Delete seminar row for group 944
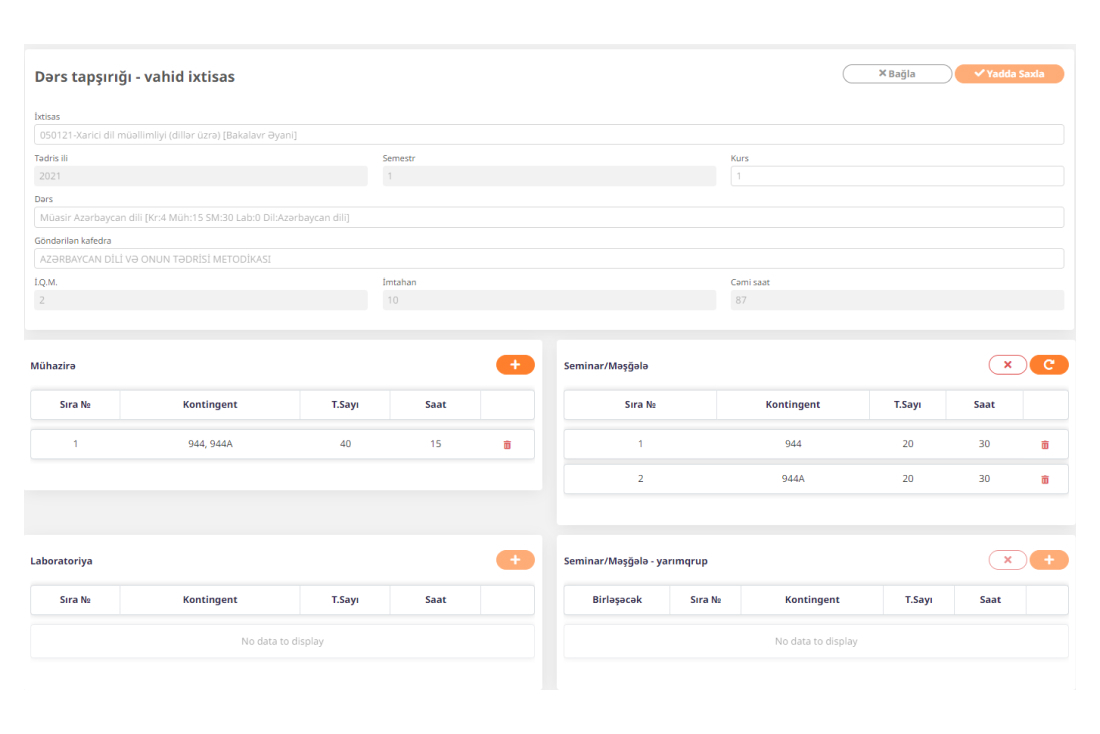 pos(1045,444)
